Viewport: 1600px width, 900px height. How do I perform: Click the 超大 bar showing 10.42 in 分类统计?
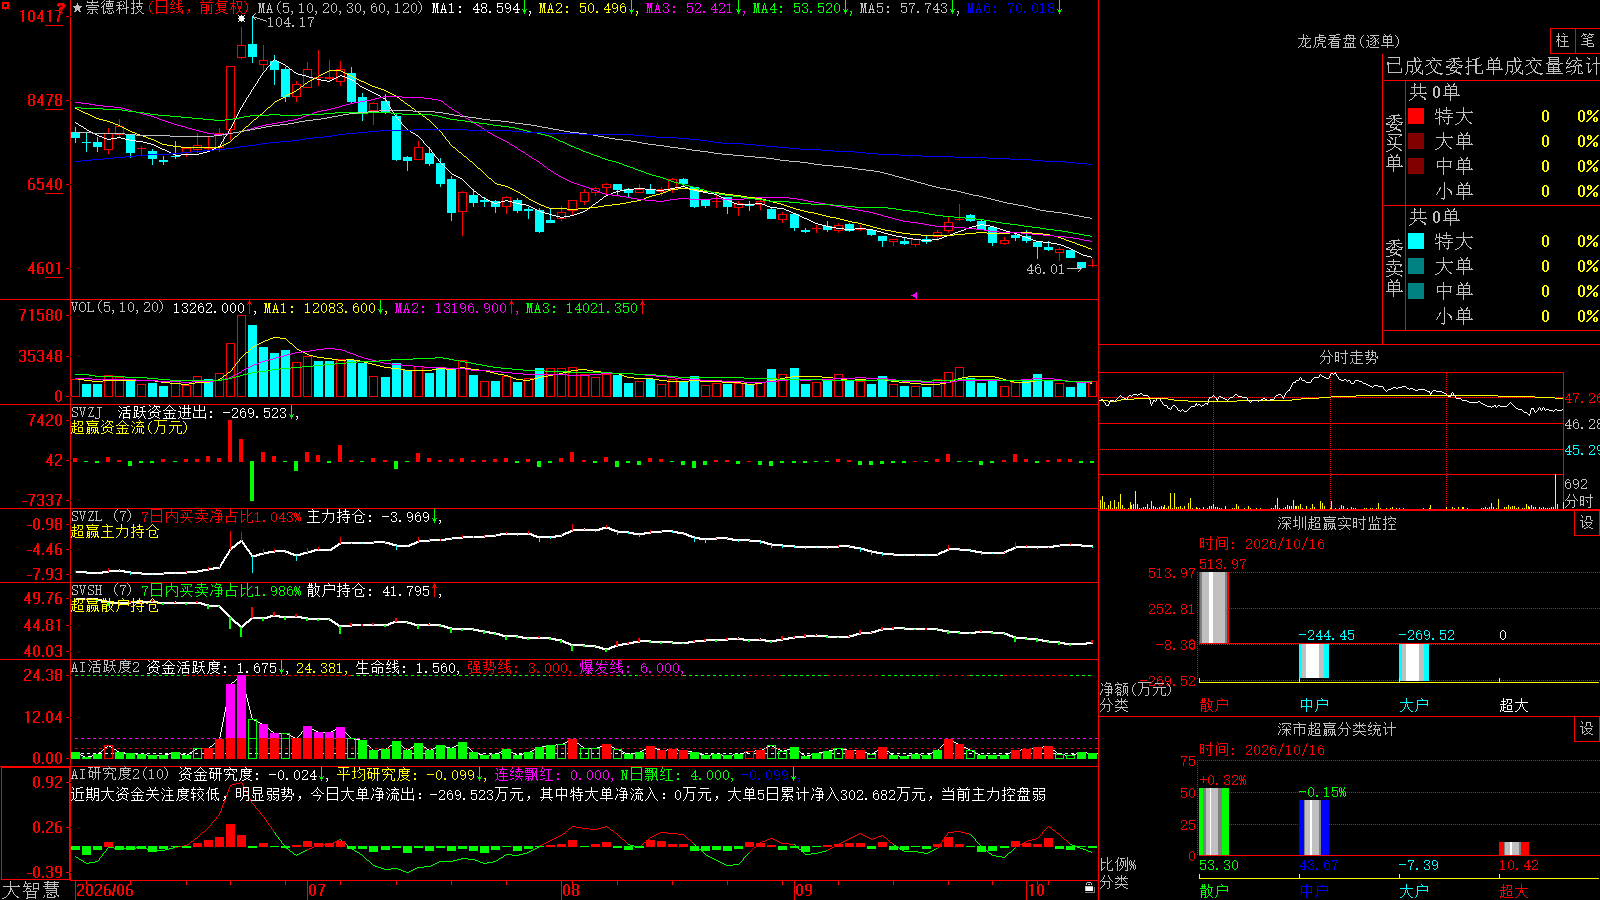tap(1513, 848)
